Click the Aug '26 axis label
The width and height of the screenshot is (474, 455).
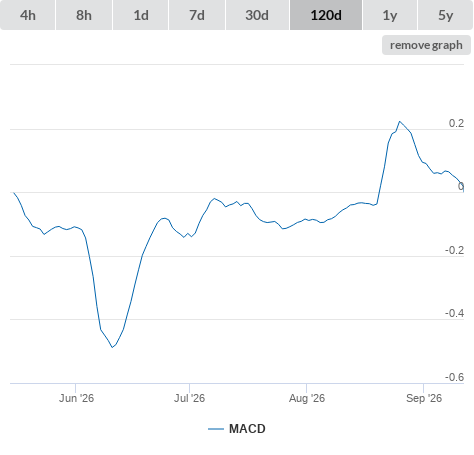(307, 398)
